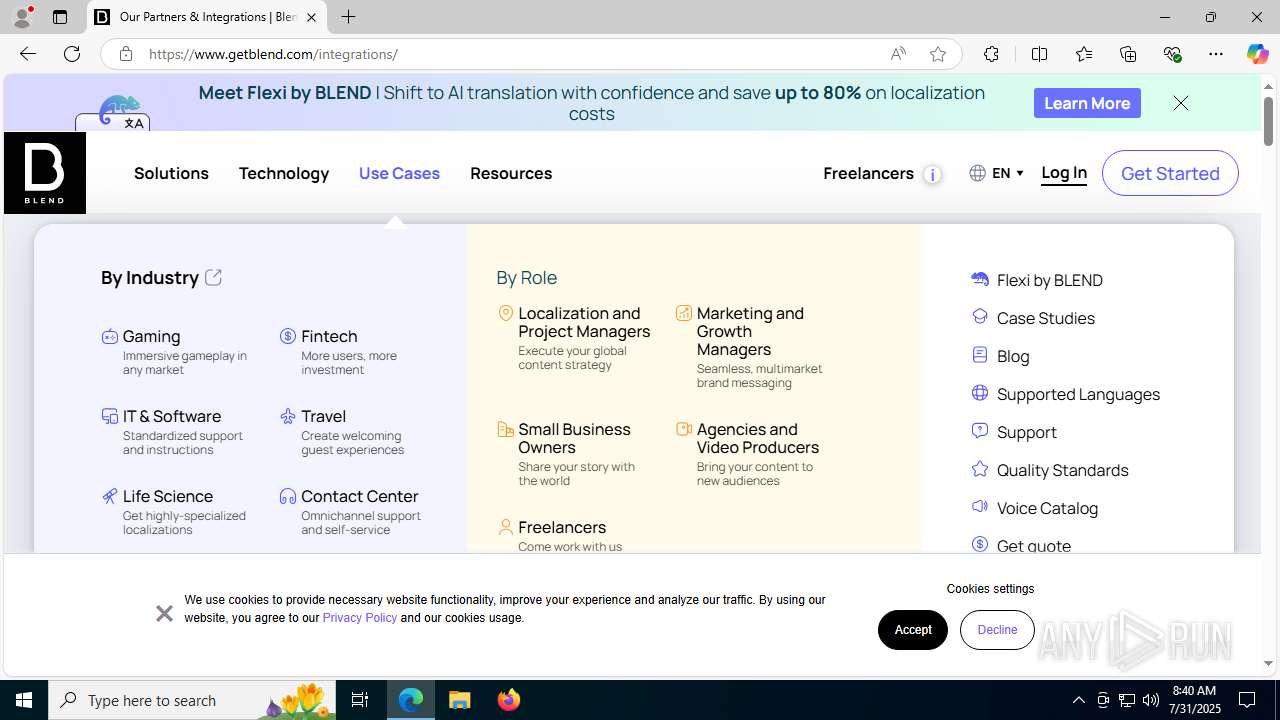This screenshot has width=1280, height=720.
Task: Select the Our Partners & Integrations tab
Action: (208, 17)
